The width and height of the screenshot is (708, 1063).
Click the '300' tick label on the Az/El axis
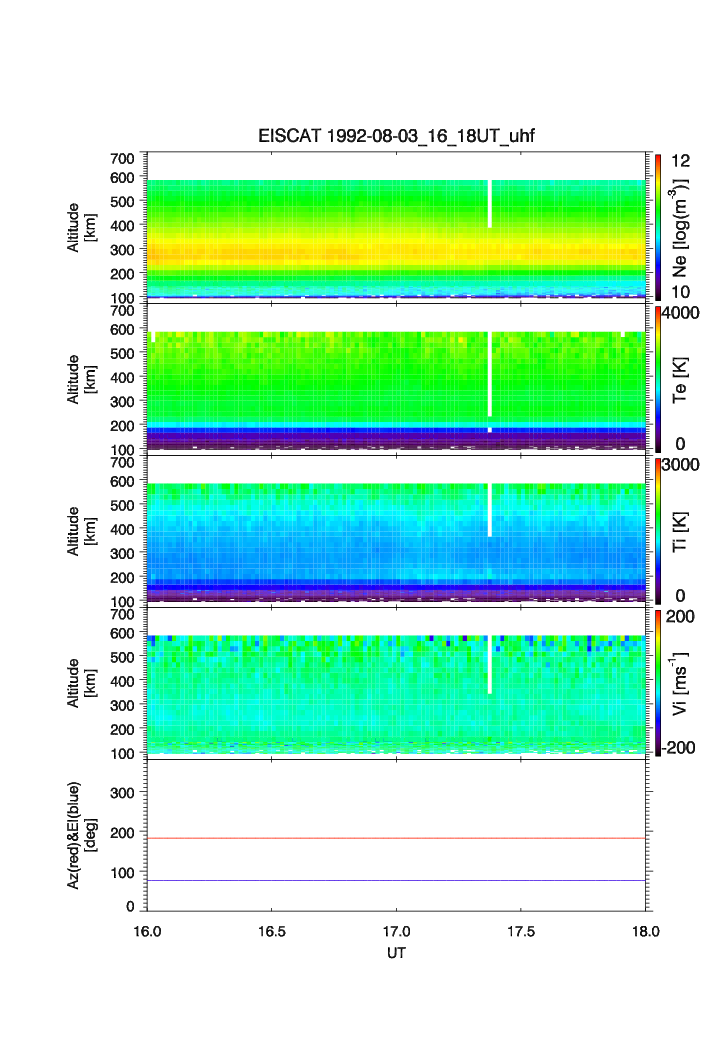tap(122, 793)
